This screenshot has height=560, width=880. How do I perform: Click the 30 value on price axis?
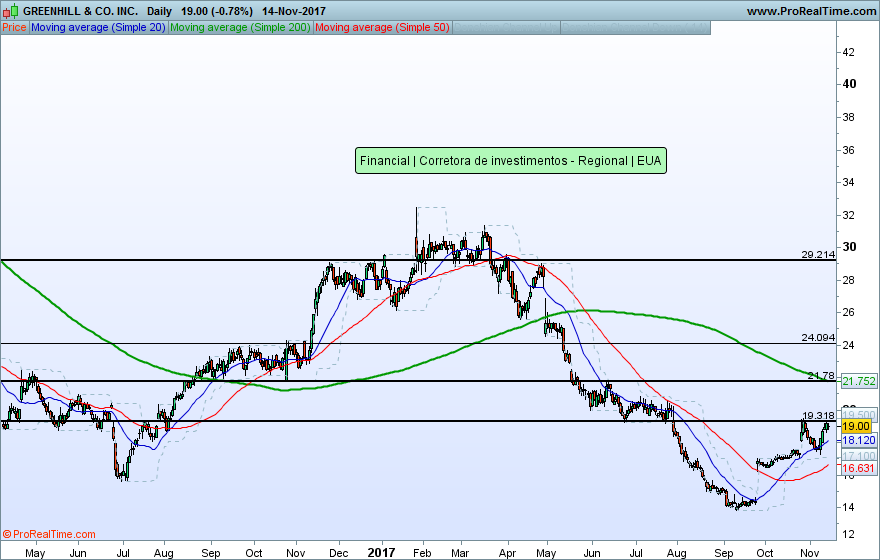tap(849, 247)
